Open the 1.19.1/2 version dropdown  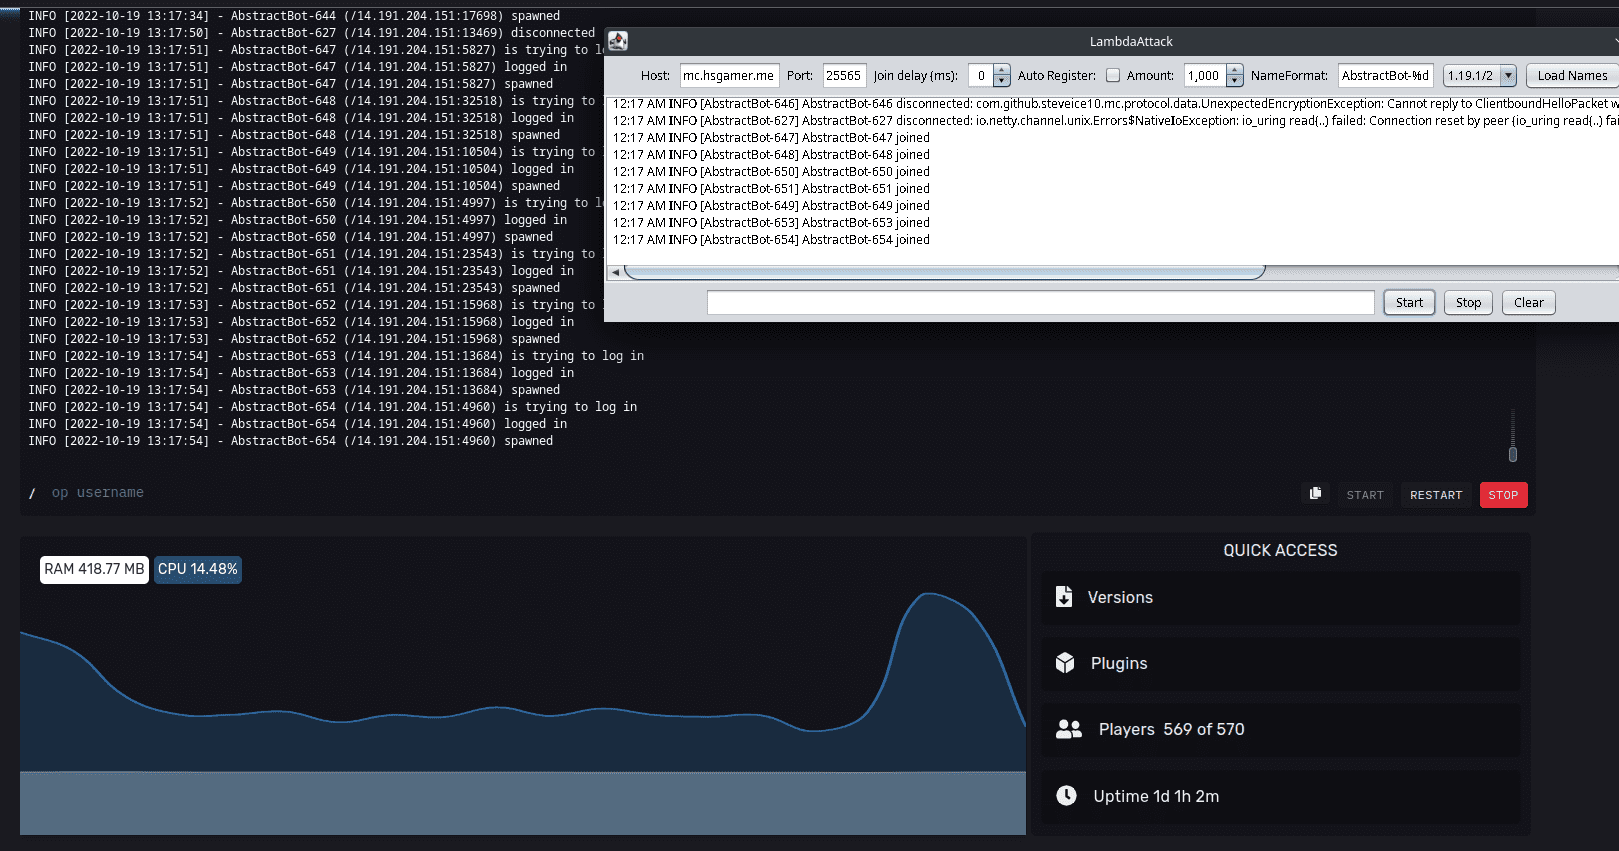(1508, 76)
